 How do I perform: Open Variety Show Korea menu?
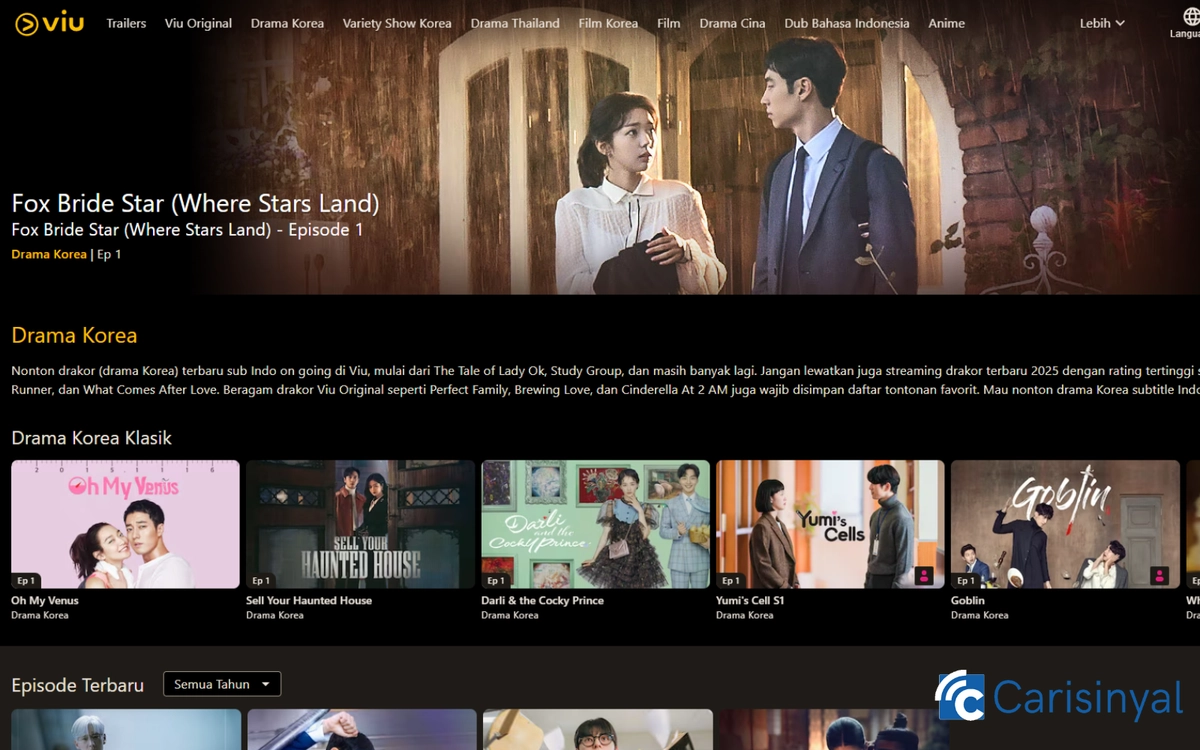click(397, 23)
